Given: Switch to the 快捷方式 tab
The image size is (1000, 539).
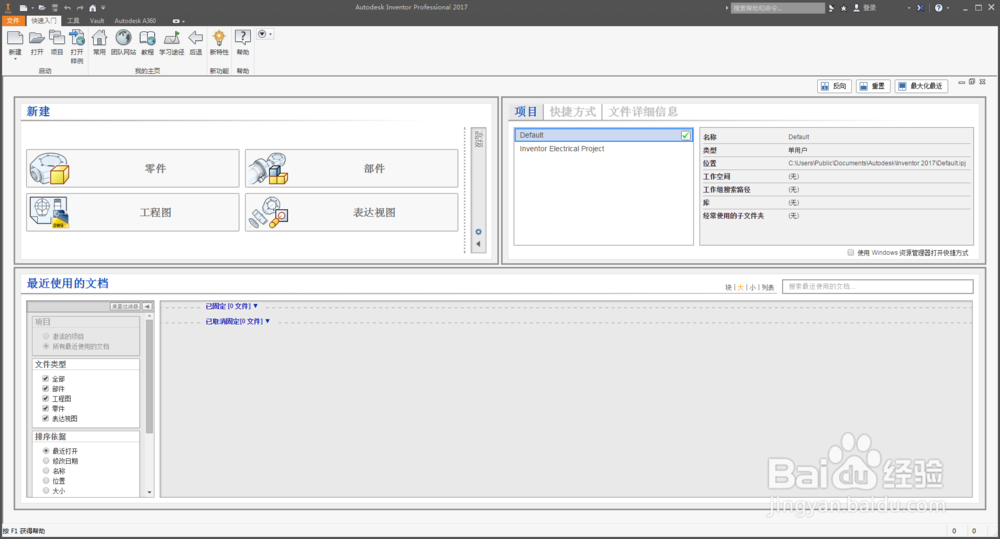Looking at the screenshot, I should coord(573,112).
